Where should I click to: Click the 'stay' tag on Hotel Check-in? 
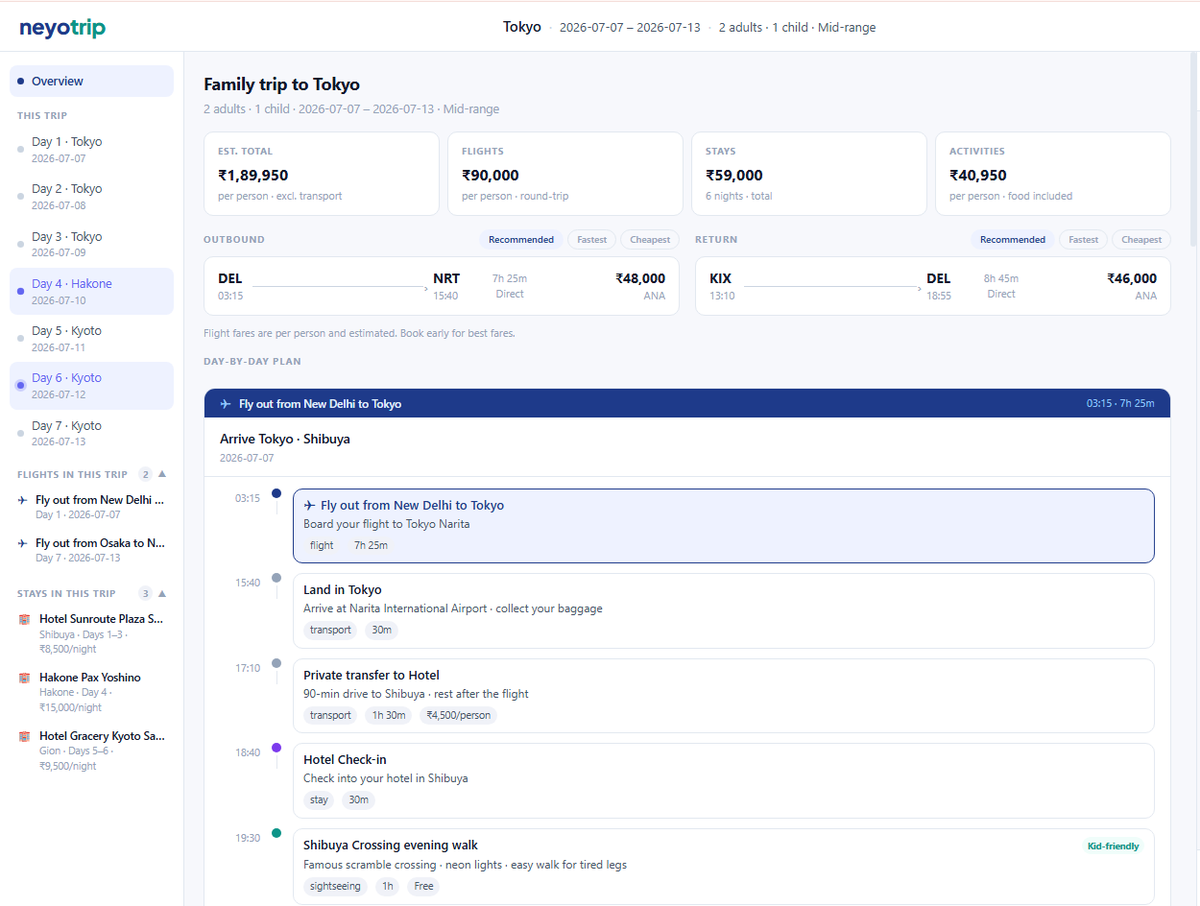(x=319, y=800)
